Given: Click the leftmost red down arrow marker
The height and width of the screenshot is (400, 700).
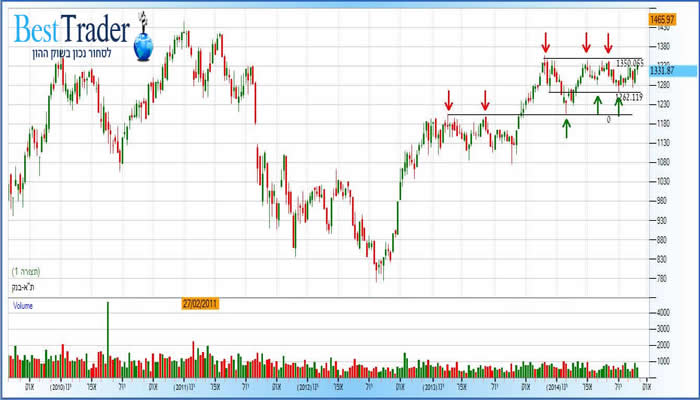Looking at the screenshot, I should pyautogui.click(x=449, y=99).
